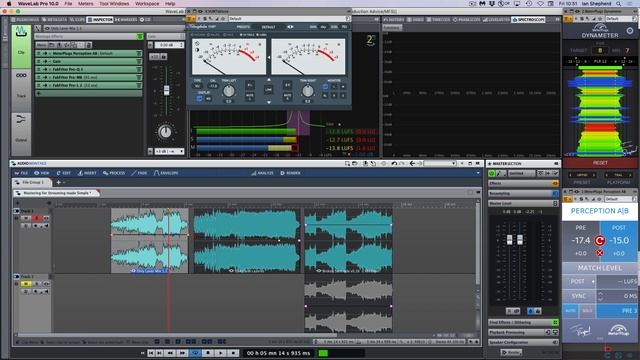Click the Reset button in Dynameter
Image resolution: width=640 pixels, height=360 pixels.
[600, 163]
